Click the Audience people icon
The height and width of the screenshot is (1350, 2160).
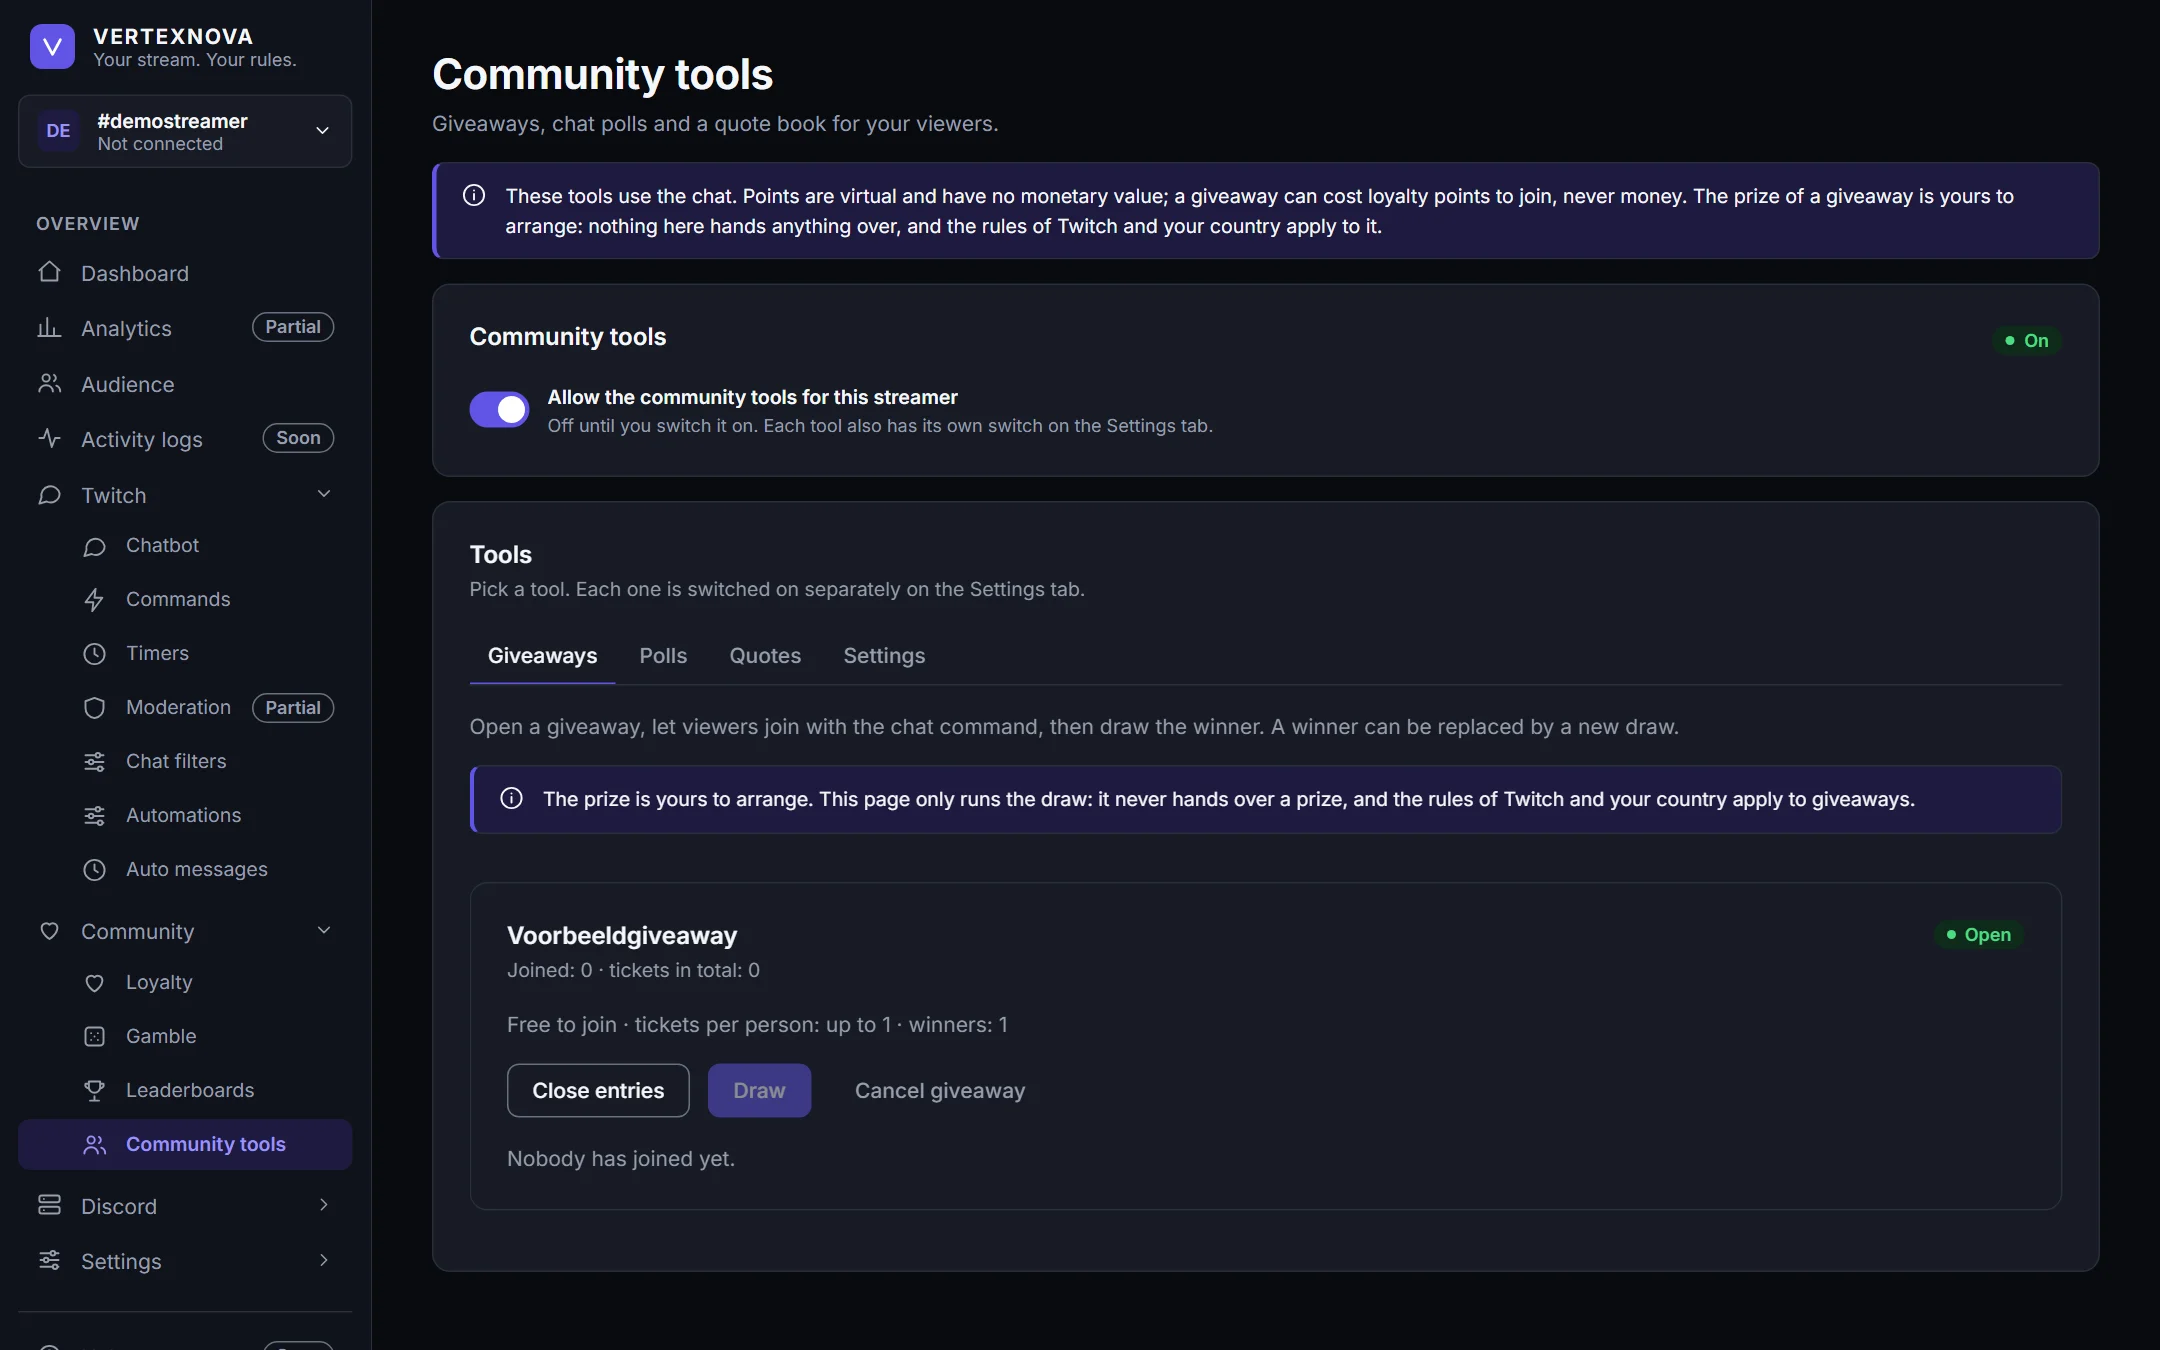(49, 384)
